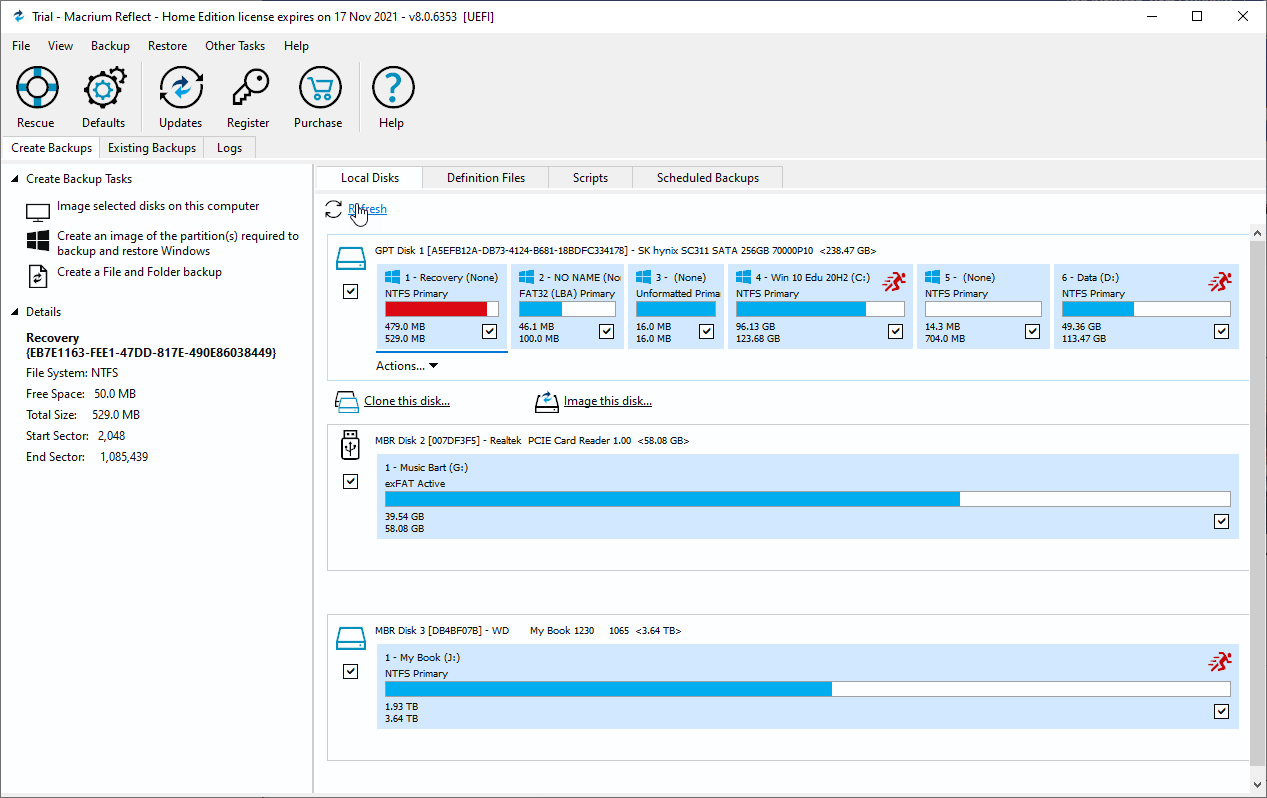Switch to the Existing Backups tab
1267x798 pixels.
coord(152,148)
